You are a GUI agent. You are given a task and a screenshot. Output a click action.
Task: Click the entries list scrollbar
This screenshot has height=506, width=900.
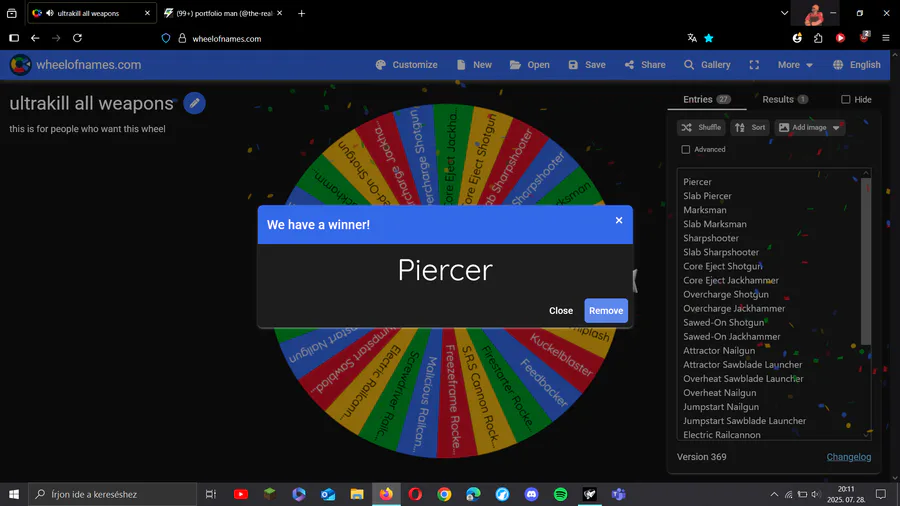(866, 261)
